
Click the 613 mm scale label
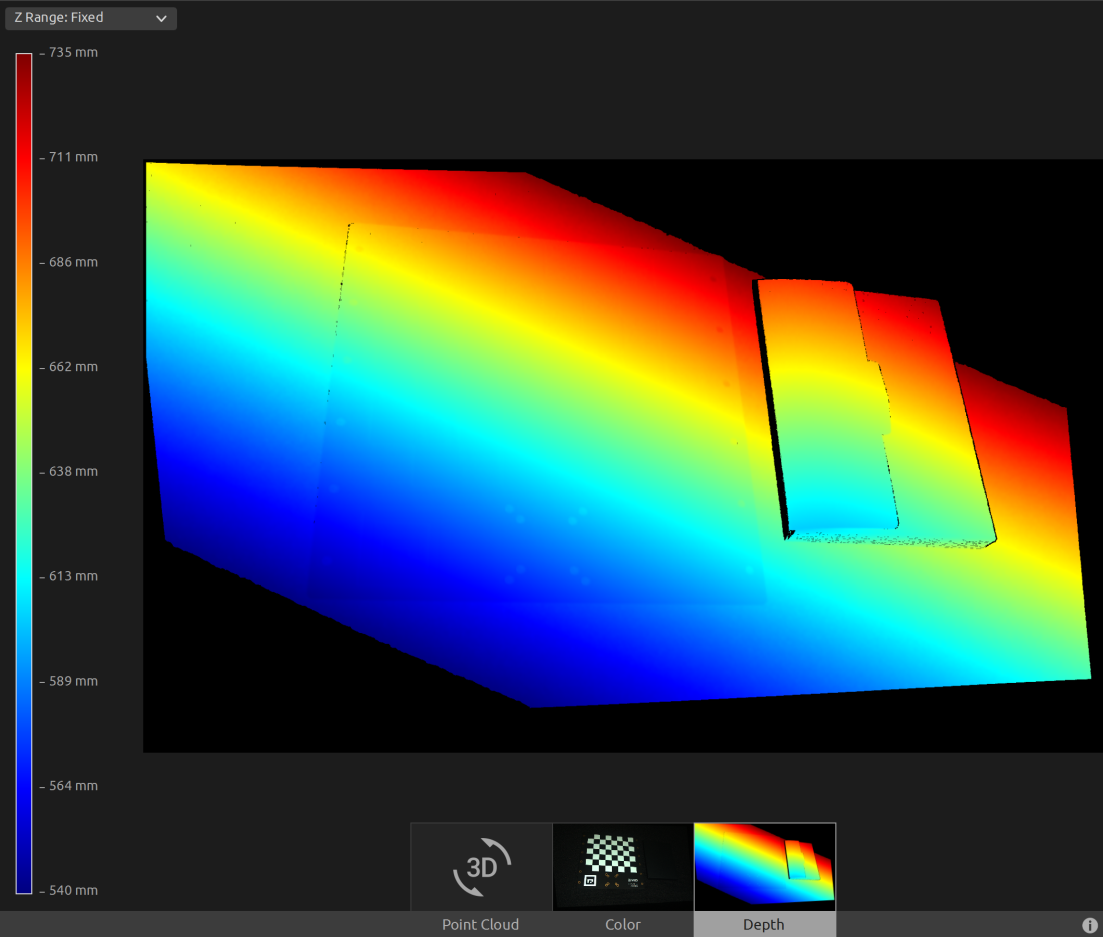click(73, 576)
